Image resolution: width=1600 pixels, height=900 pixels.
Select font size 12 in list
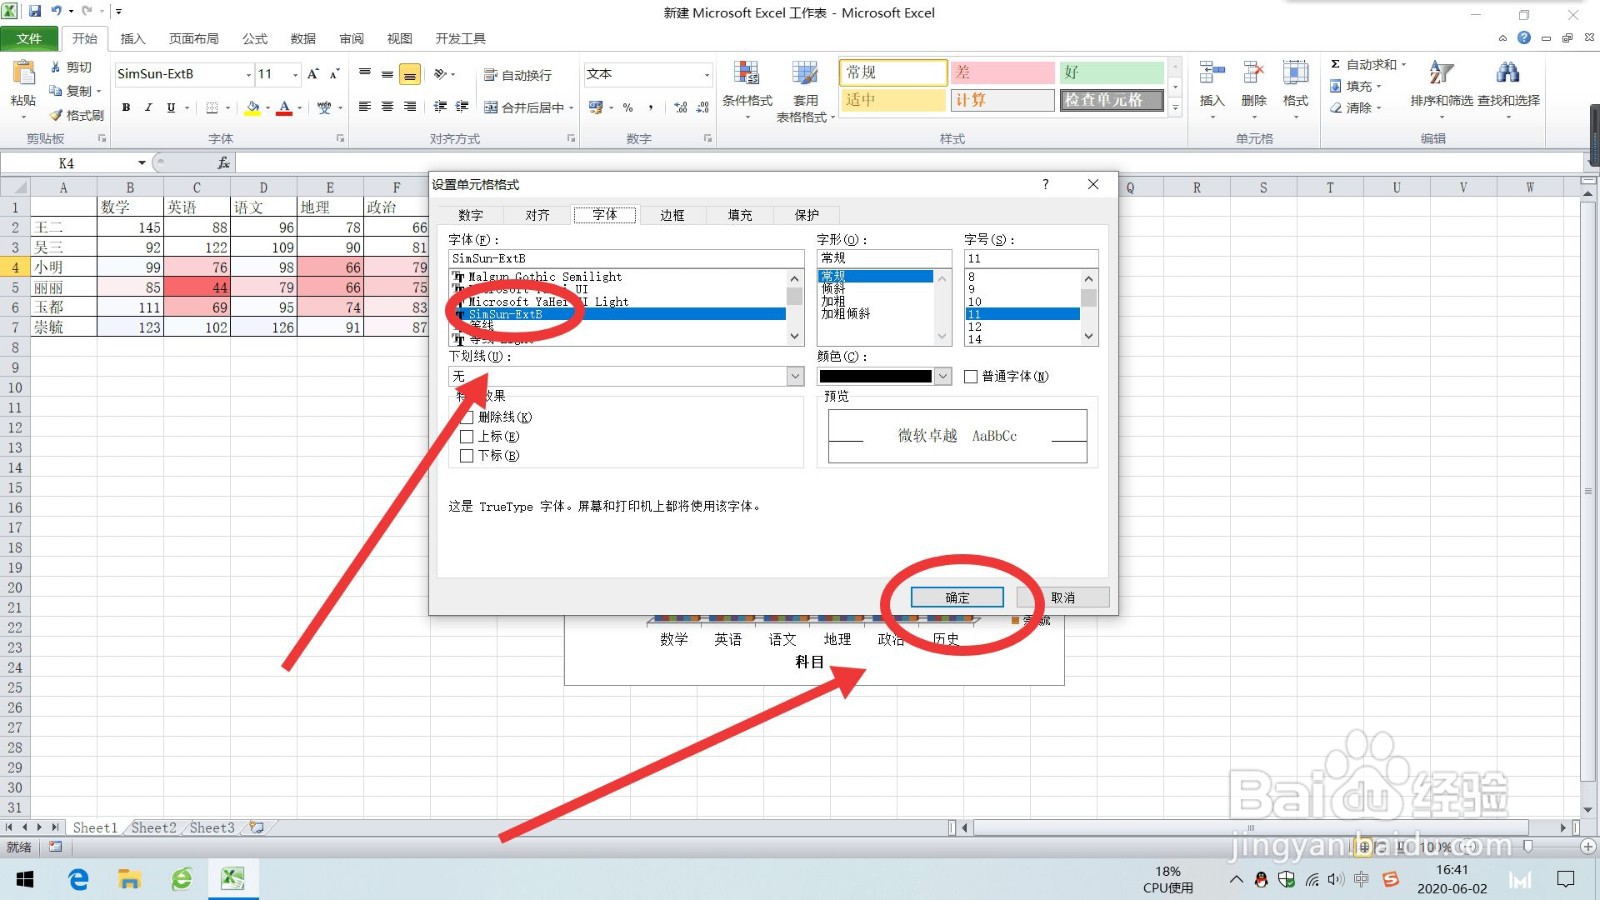click(x=975, y=327)
